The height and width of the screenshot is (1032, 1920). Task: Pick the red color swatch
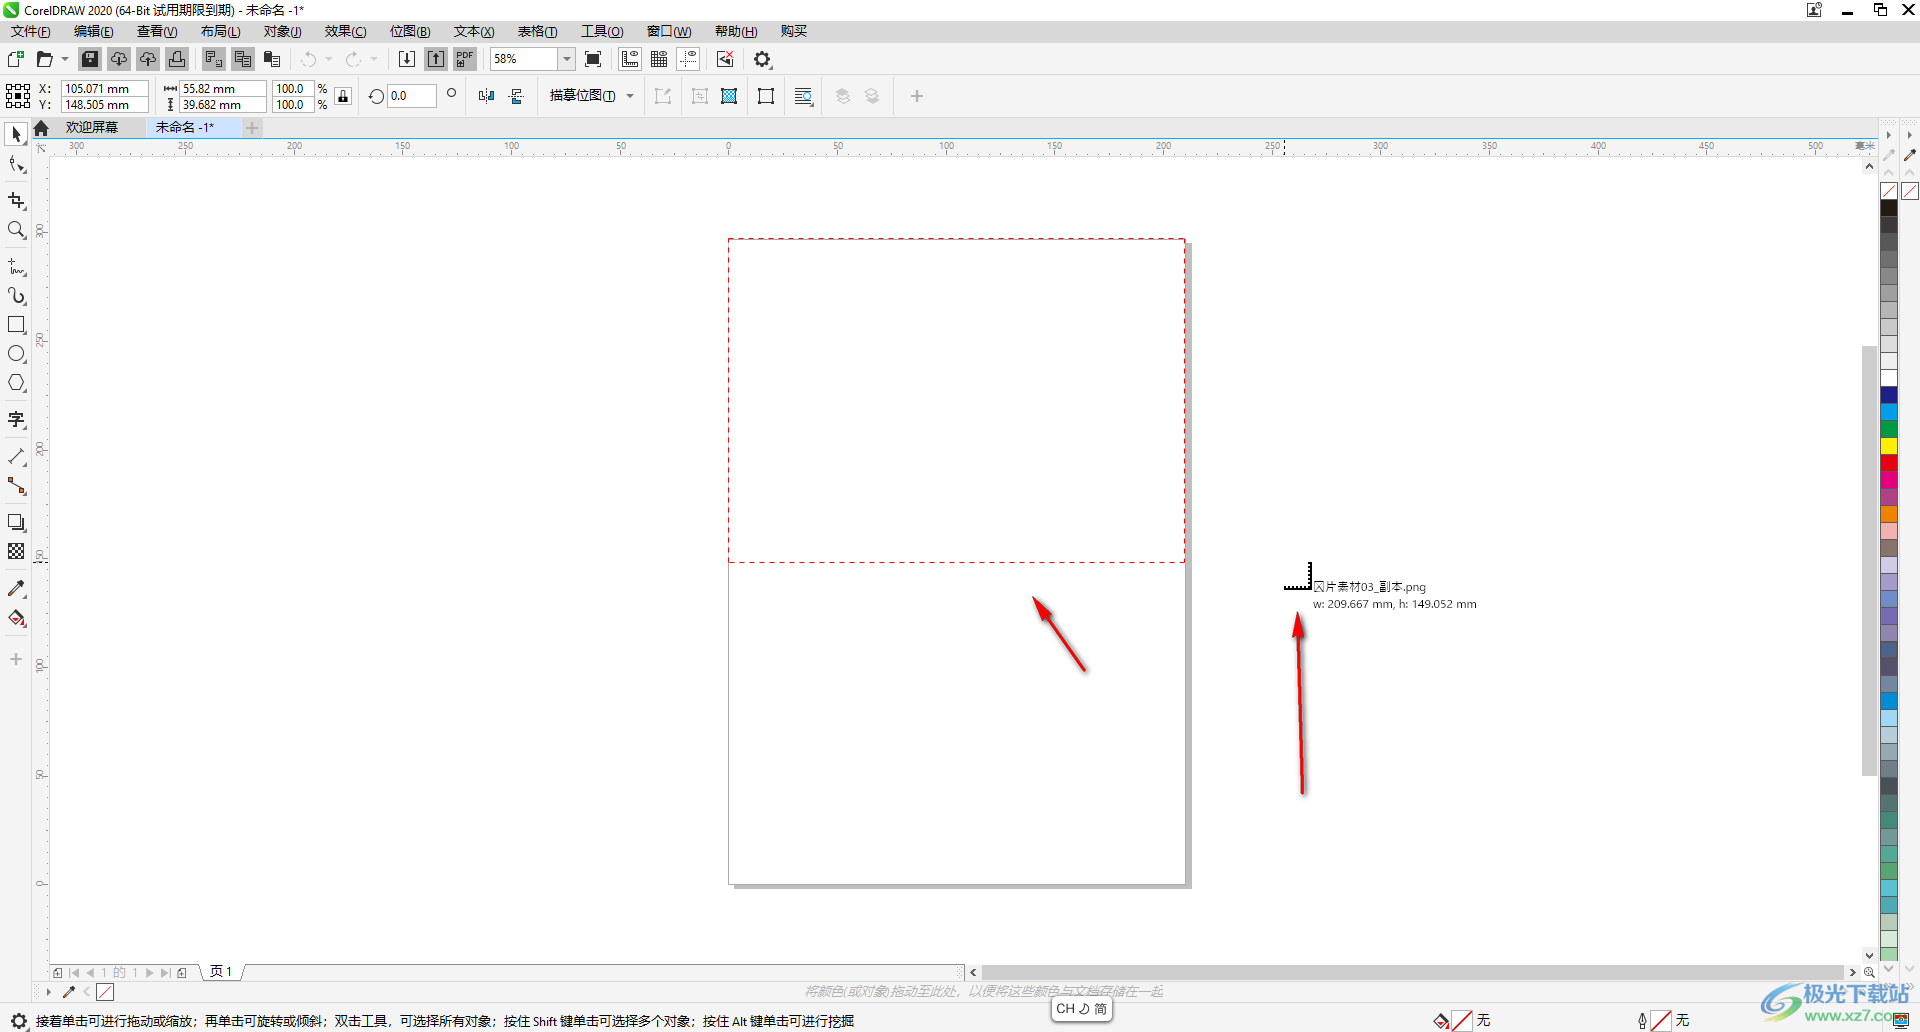[x=1889, y=463]
